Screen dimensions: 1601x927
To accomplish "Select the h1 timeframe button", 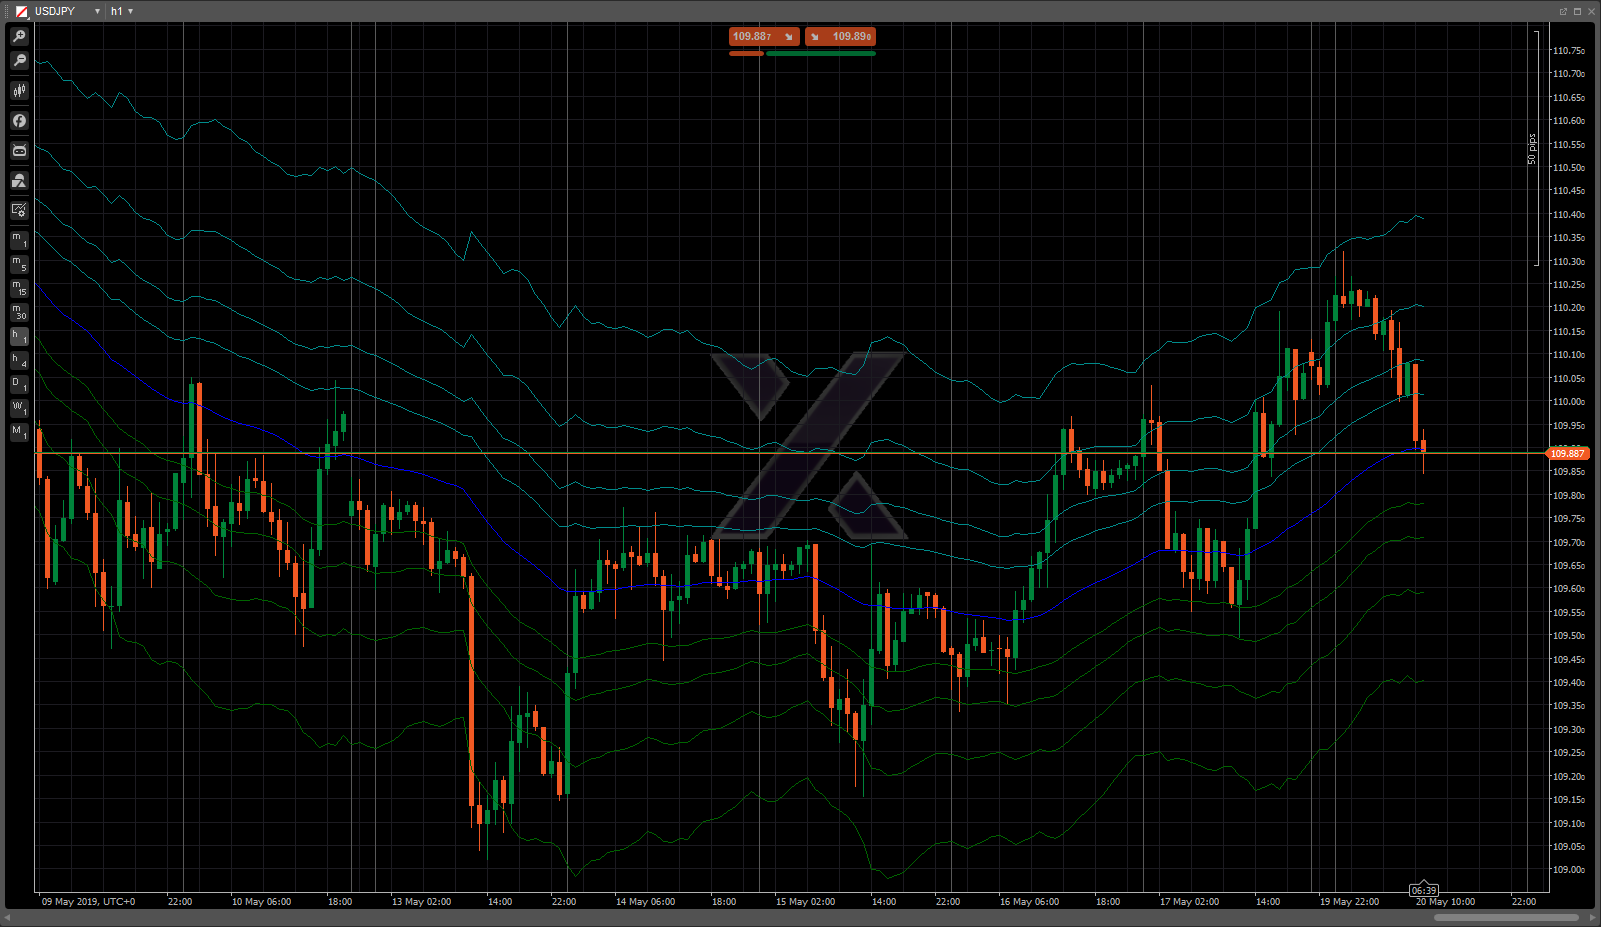I will [19, 336].
